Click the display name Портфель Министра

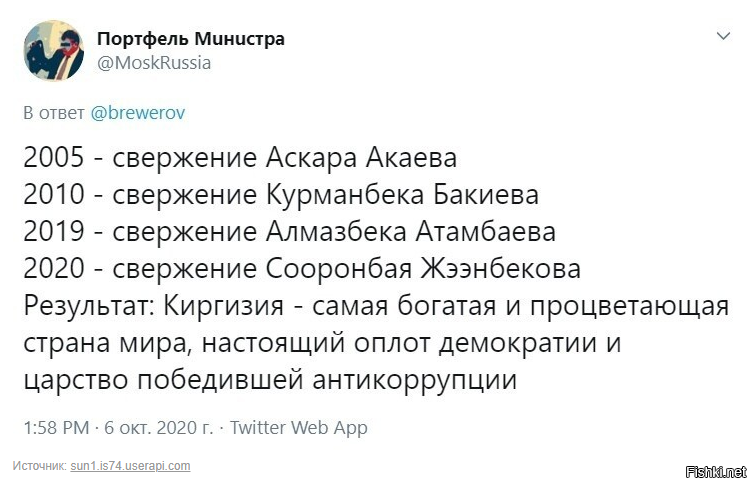coord(191,38)
